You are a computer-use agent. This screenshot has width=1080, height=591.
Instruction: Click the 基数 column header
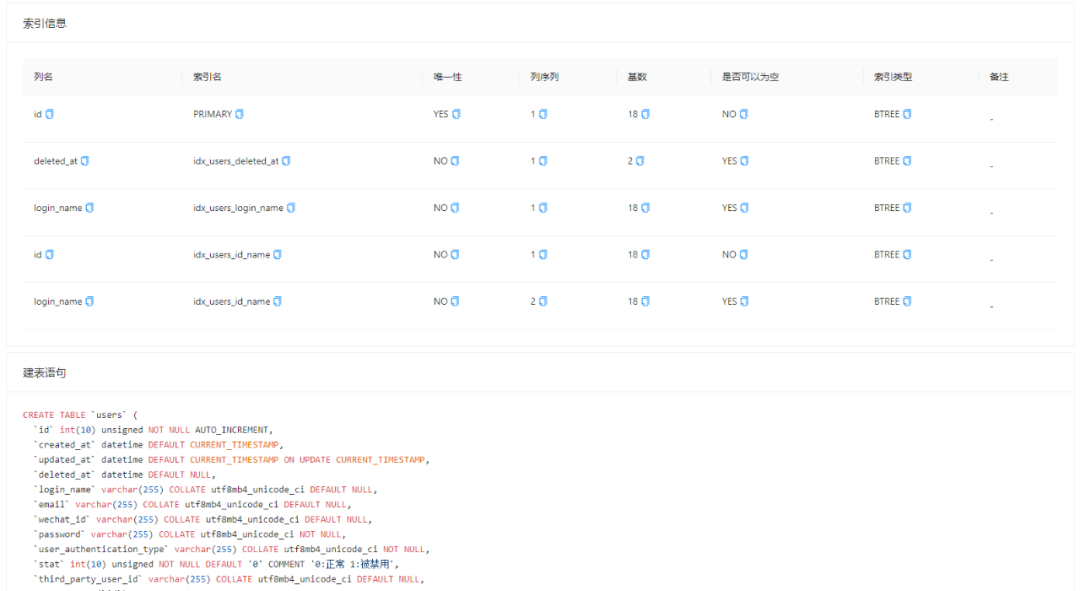637,77
